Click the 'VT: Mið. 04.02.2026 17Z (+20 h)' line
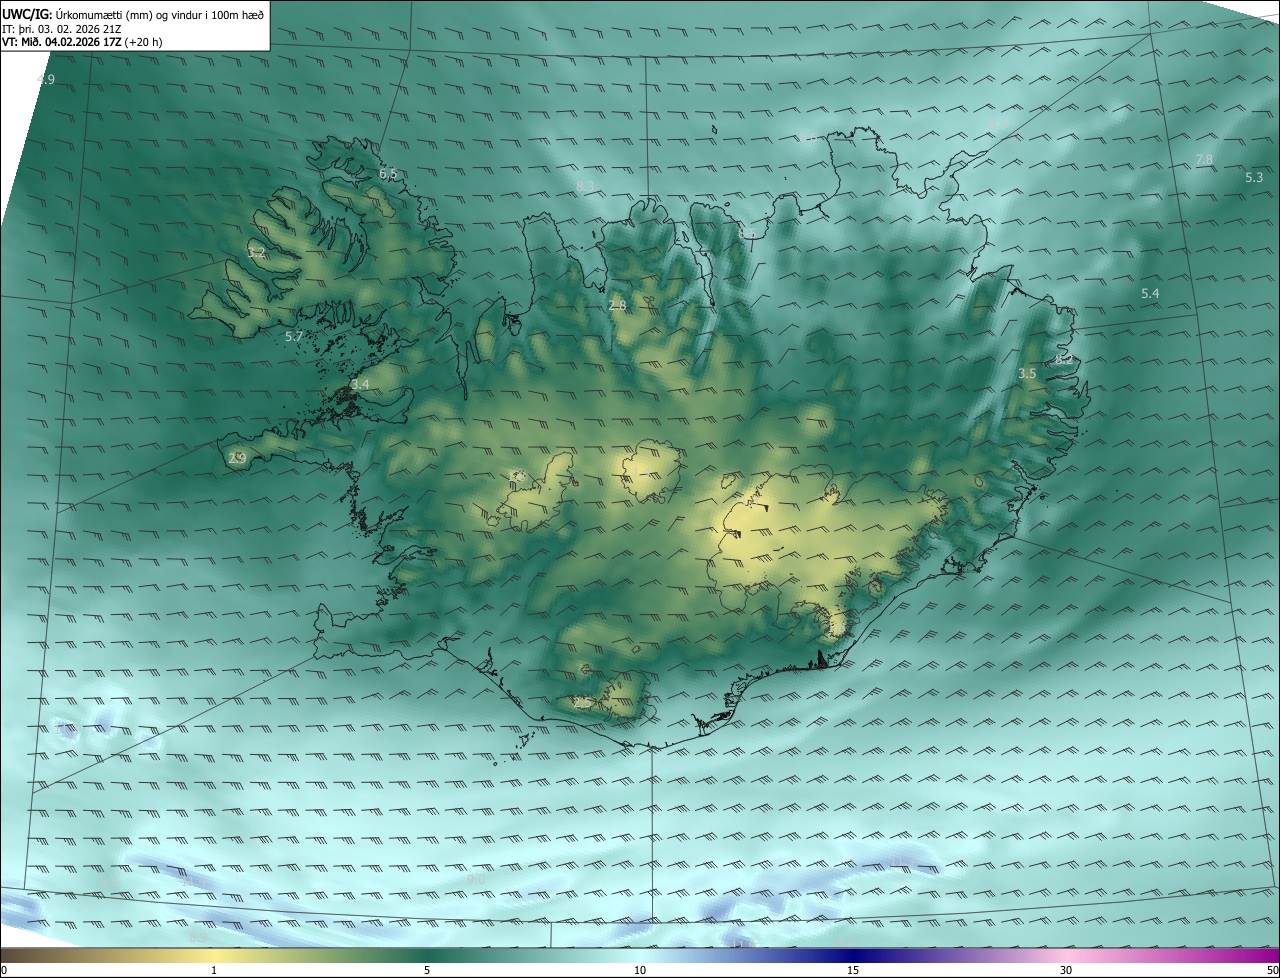The height and width of the screenshot is (978, 1280). click(82, 42)
